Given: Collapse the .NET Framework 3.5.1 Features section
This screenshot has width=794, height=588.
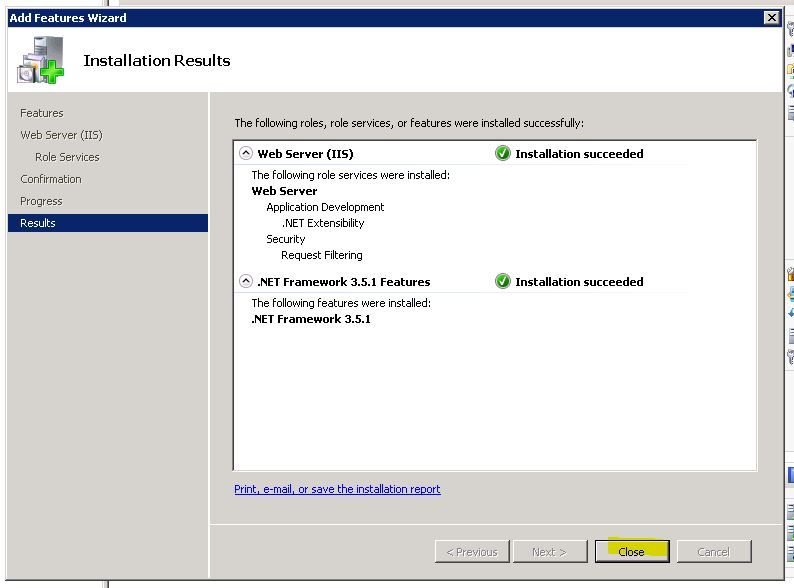Looking at the screenshot, I should (x=246, y=281).
